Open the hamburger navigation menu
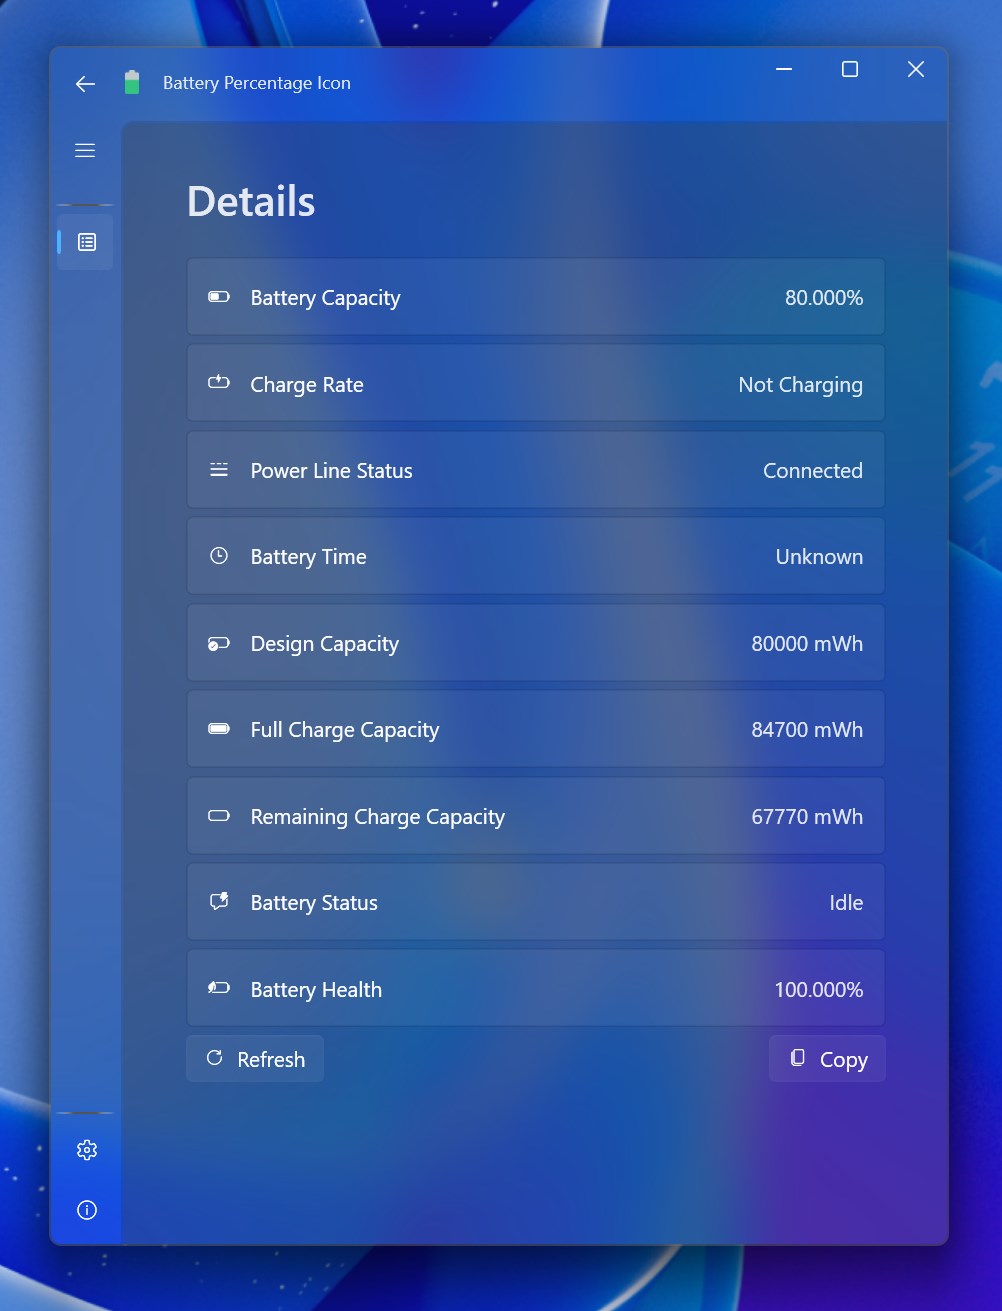Image resolution: width=1002 pixels, height=1311 pixels. [x=85, y=150]
